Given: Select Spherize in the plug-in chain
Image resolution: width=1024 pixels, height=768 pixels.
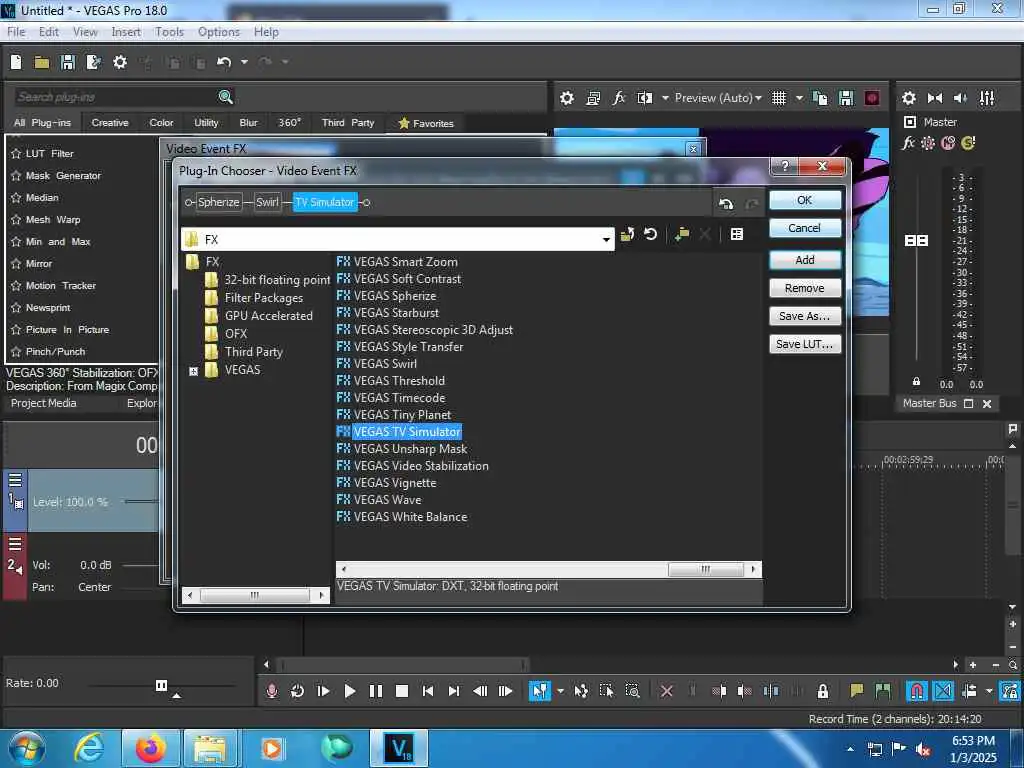Looking at the screenshot, I should pos(219,202).
